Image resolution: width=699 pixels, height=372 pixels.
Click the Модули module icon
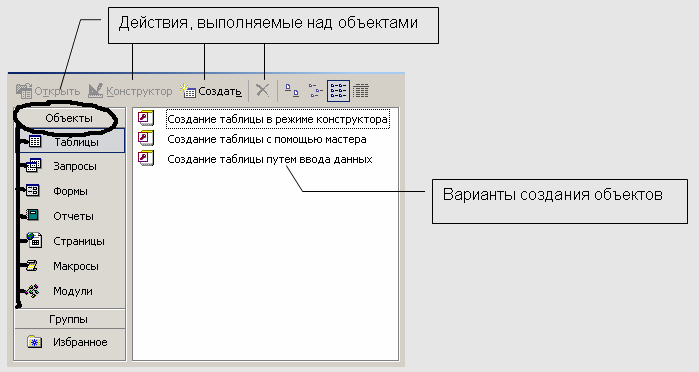33,291
